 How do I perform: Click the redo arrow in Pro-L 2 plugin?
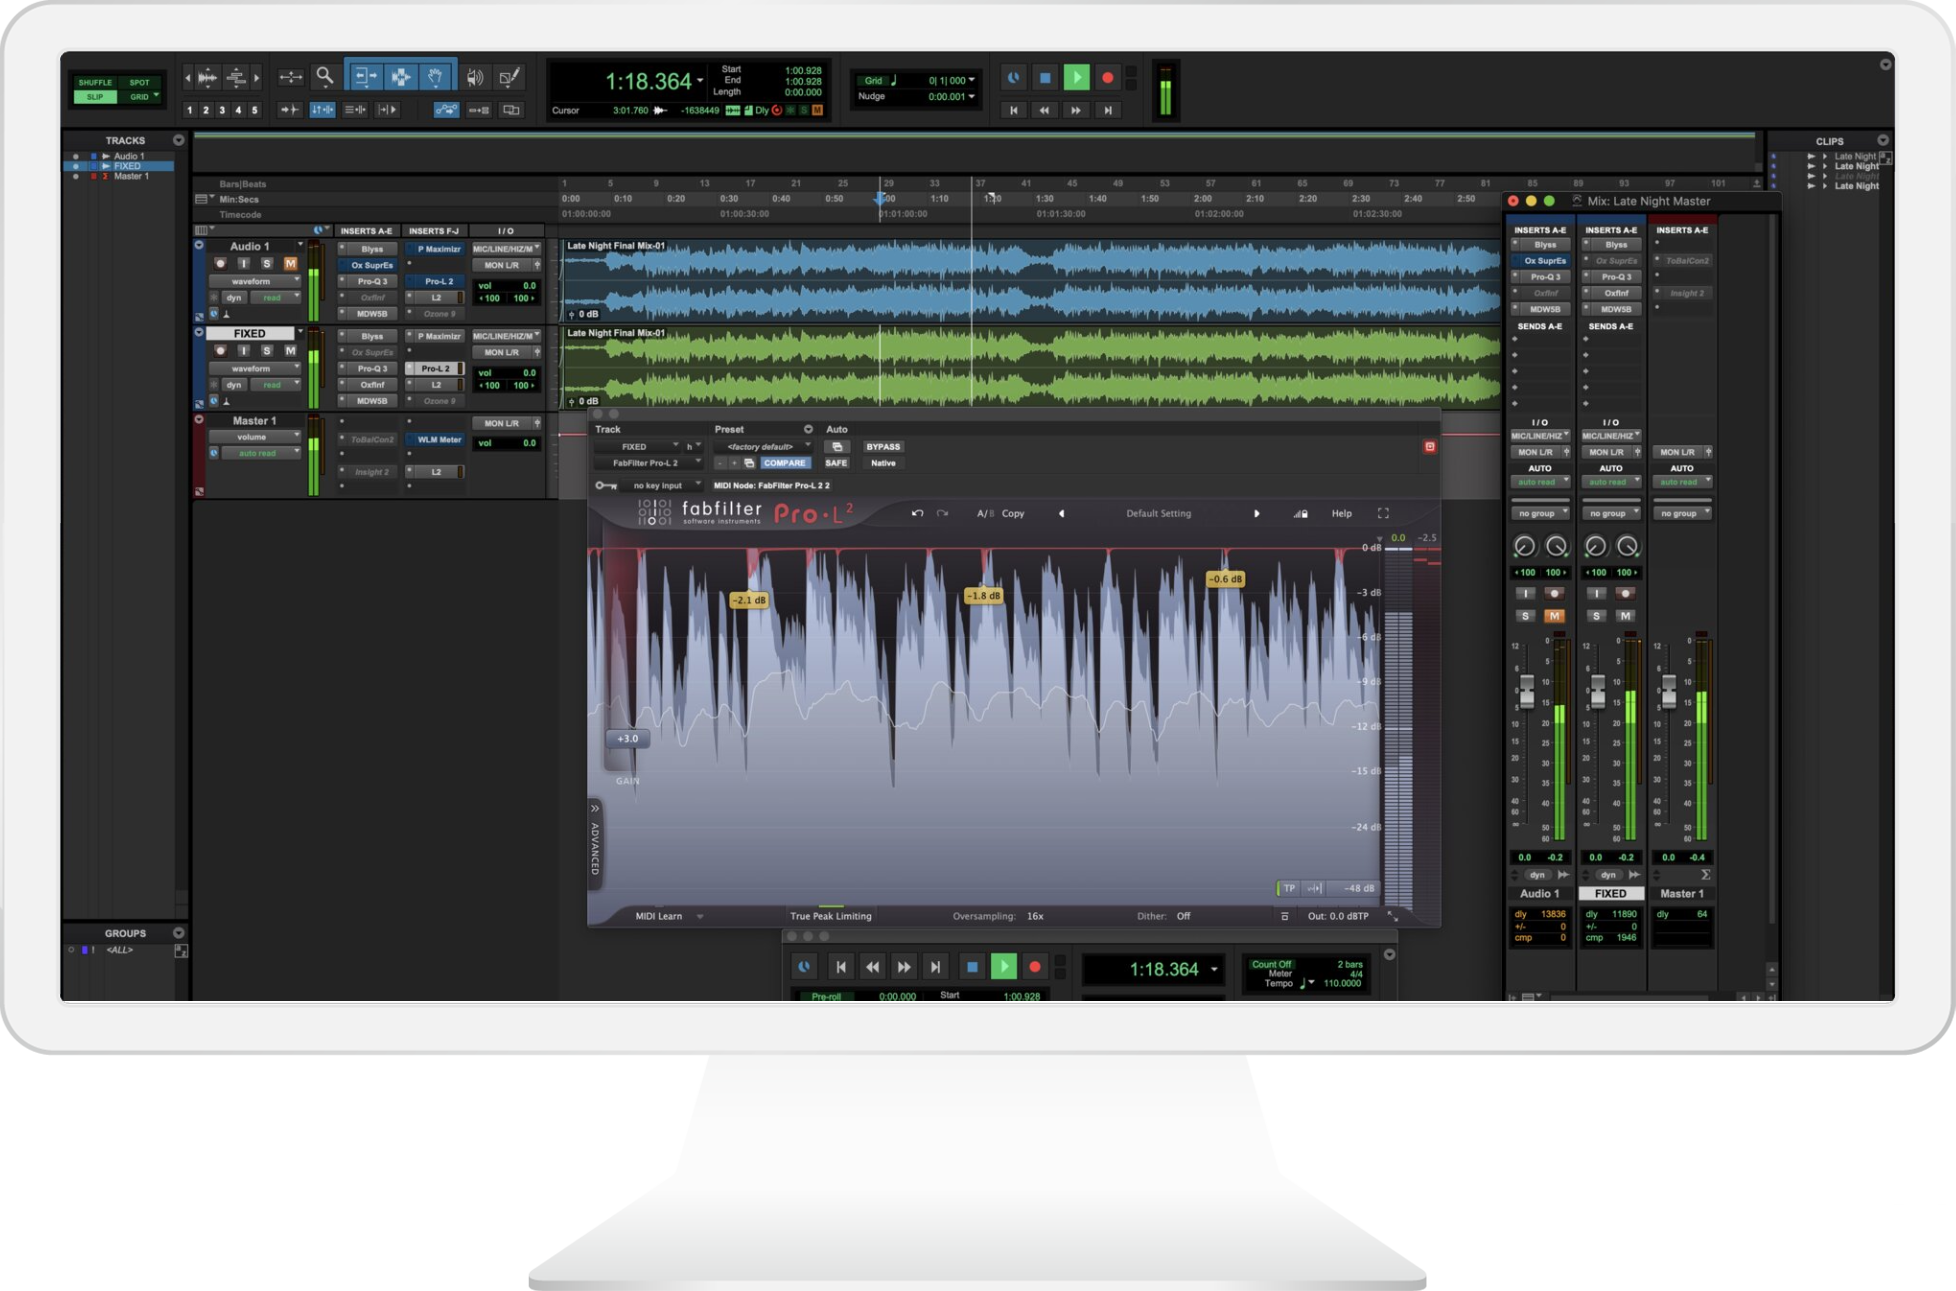click(x=942, y=513)
